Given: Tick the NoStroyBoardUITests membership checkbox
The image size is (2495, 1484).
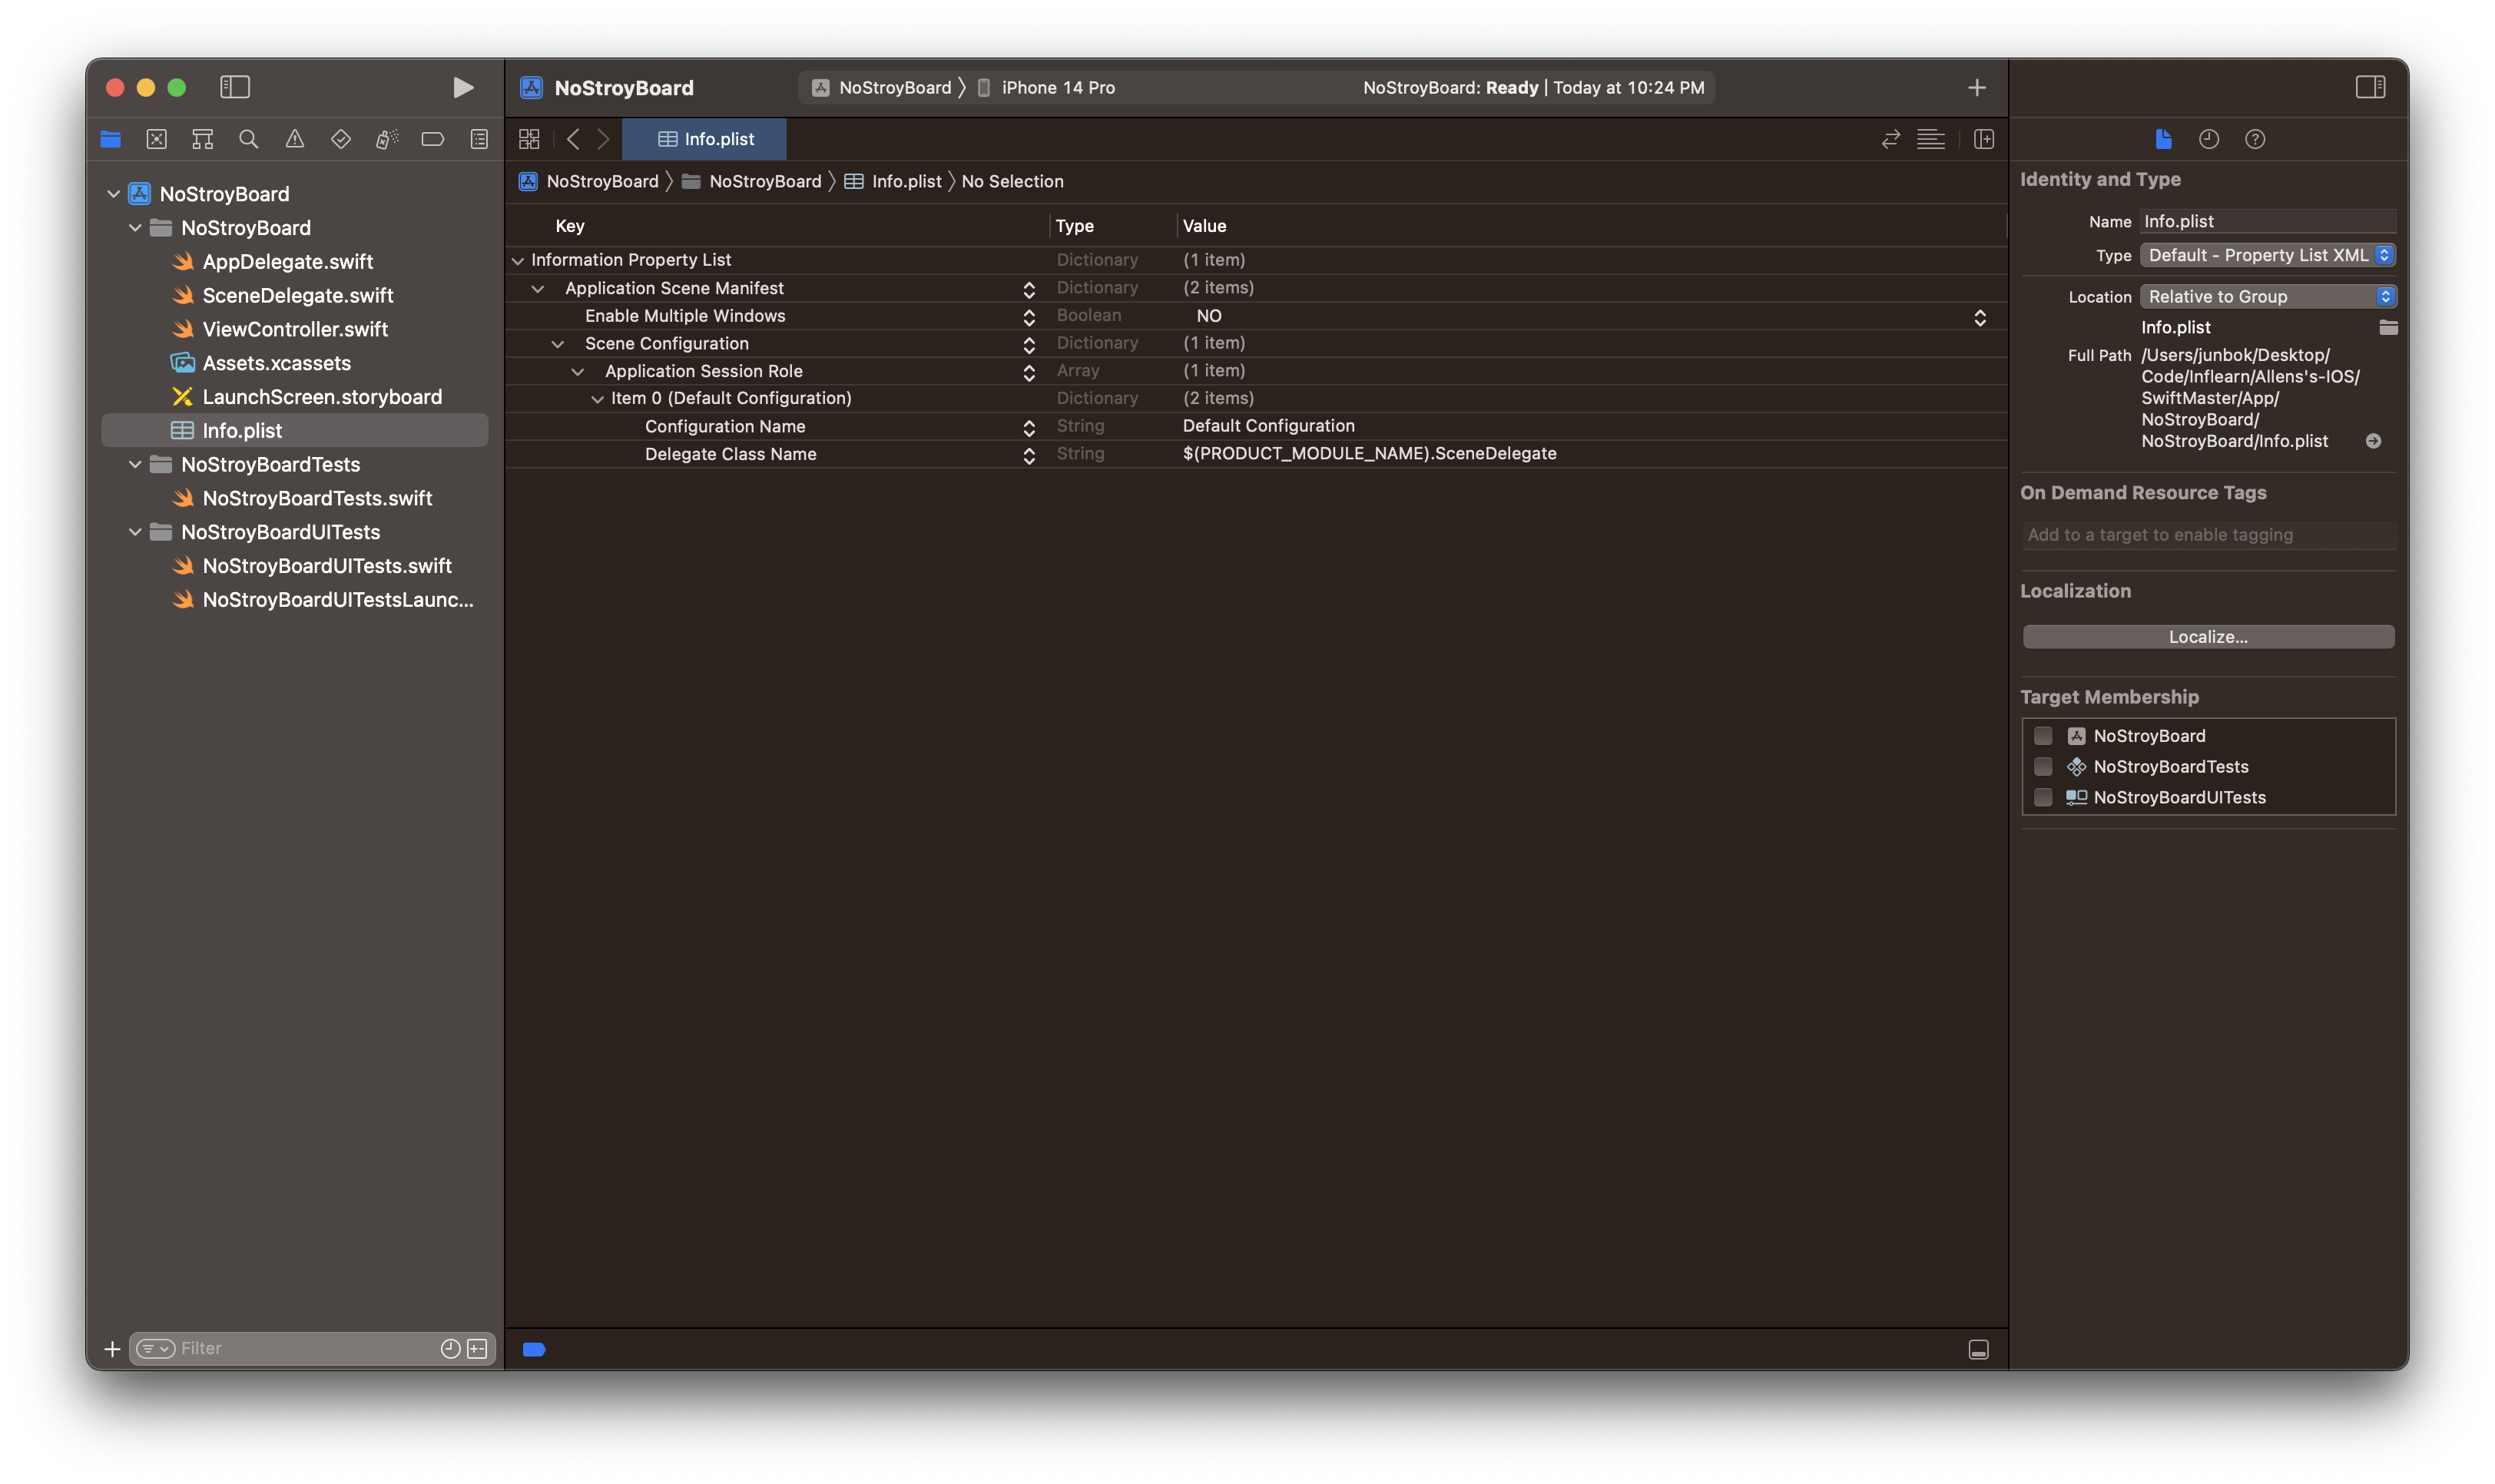Looking at the screenshot, I should pos(2043,798).
